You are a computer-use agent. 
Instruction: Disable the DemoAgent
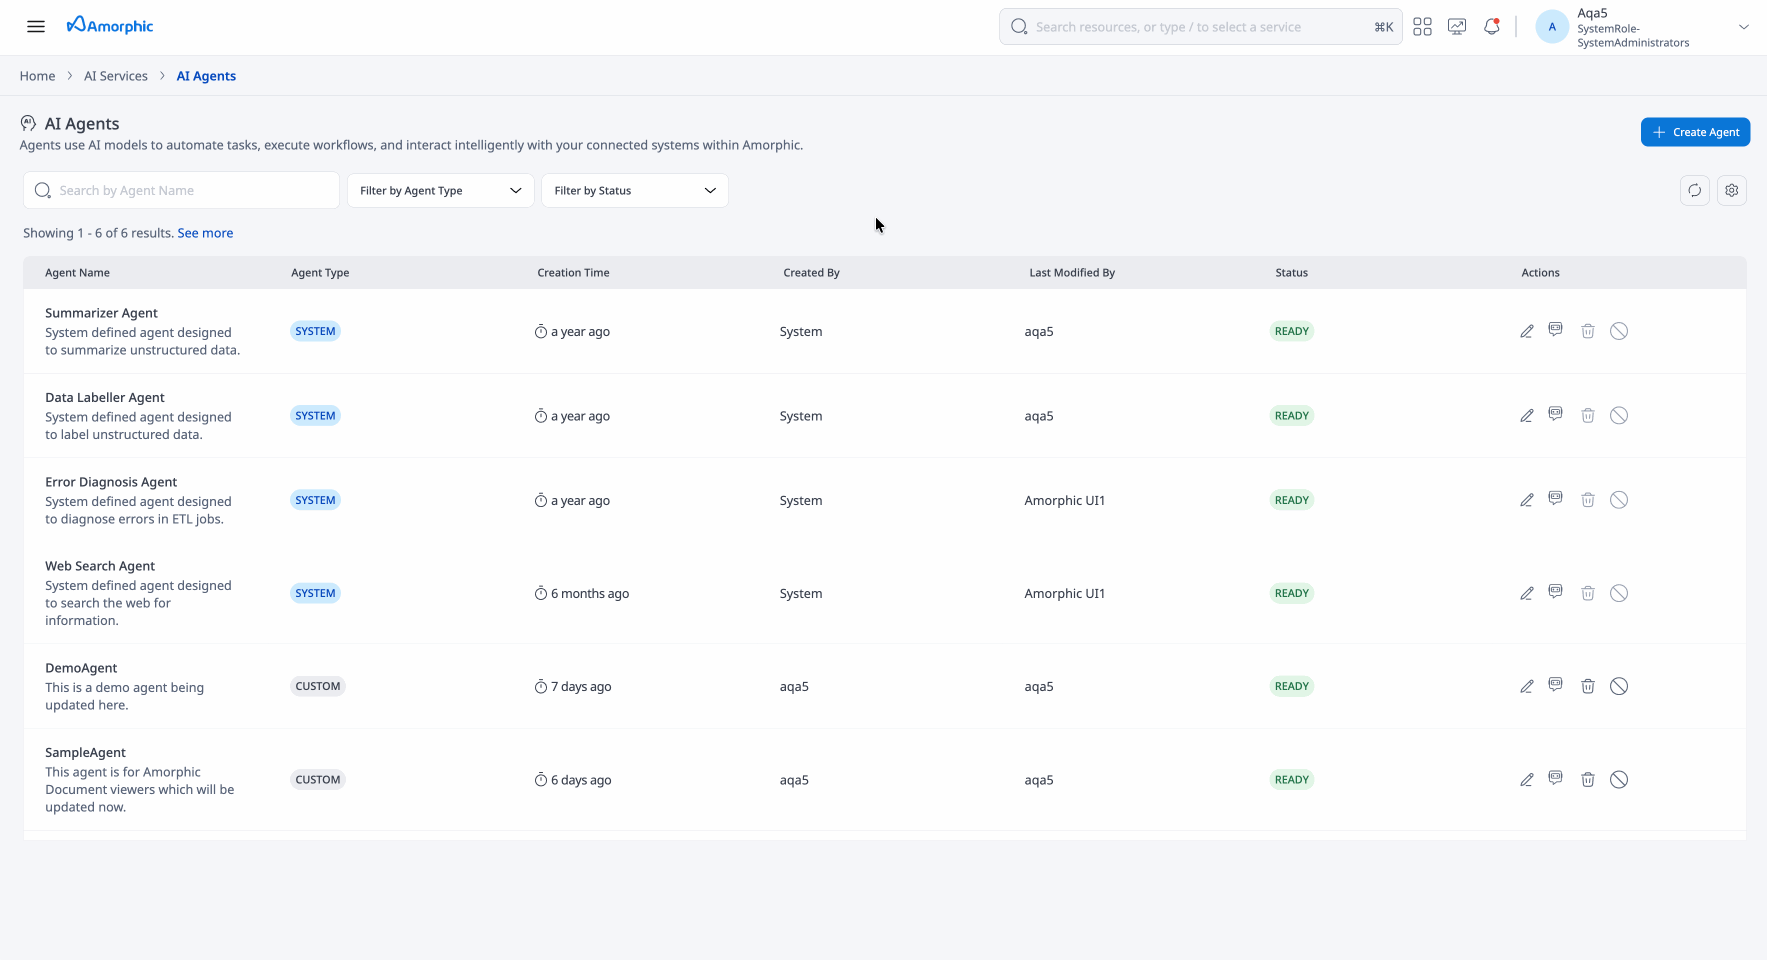pyautogui.click(x=1619, y=686)
